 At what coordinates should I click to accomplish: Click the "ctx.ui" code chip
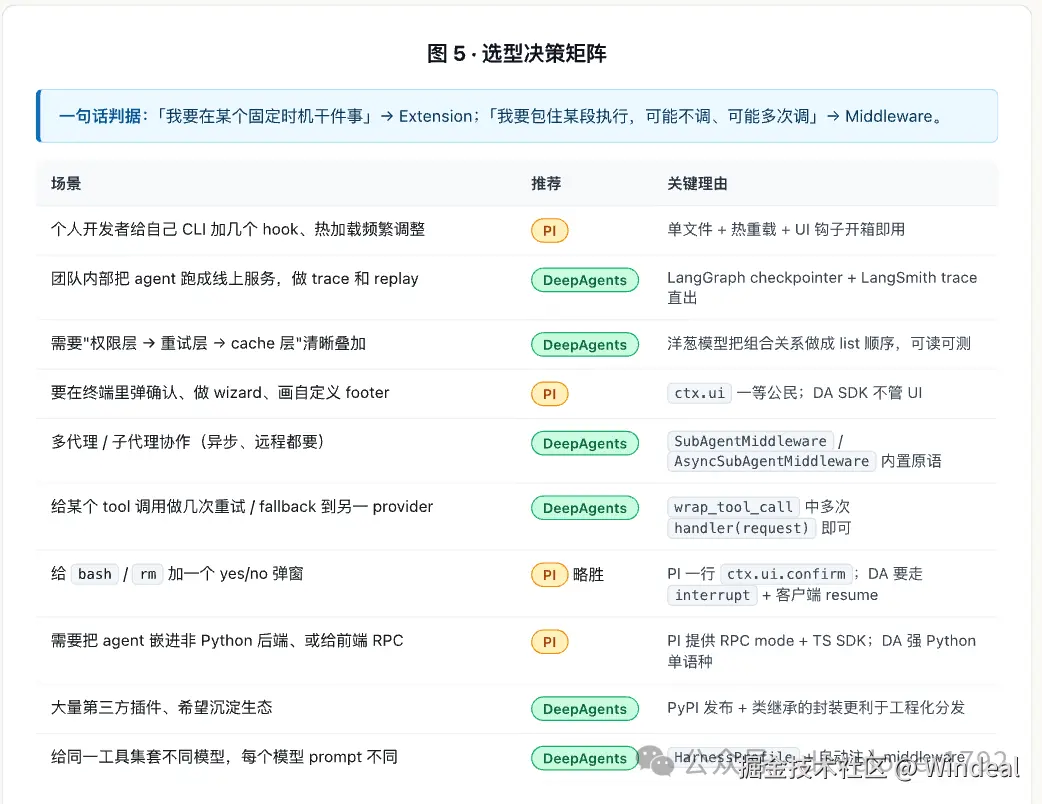click(x=699, y=393)
